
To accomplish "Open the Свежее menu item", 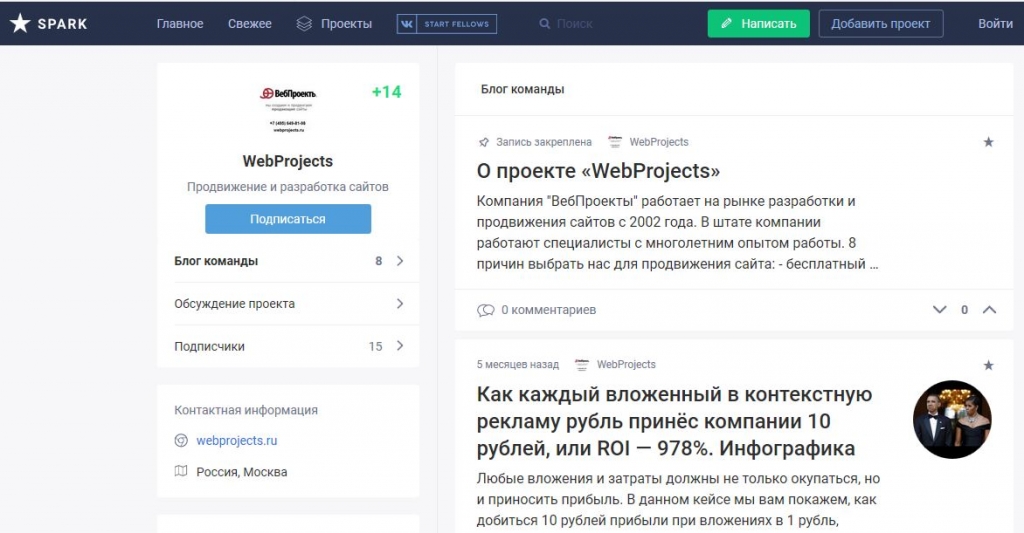I will click(x=249, y=24).
